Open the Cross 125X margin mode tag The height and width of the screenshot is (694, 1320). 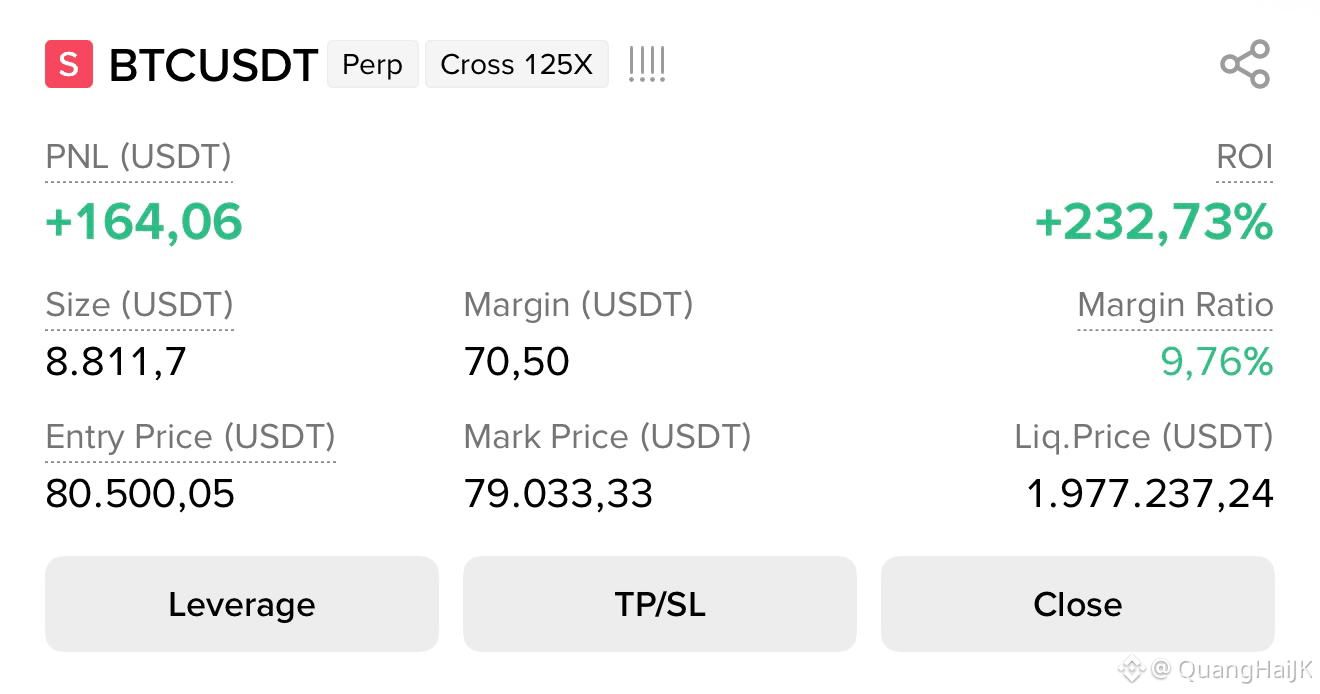pyautogui.click(x=517, y=64)
